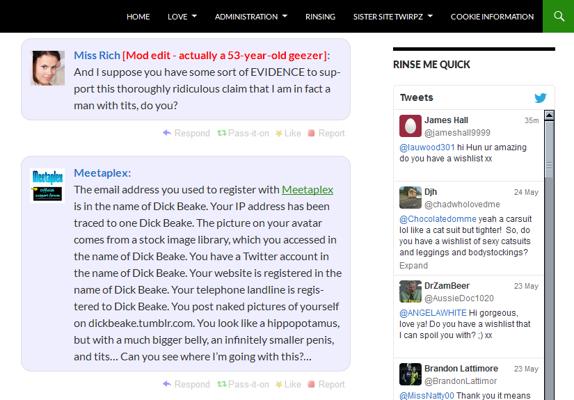This screenshot has width=574, height=400.
Task: Open the green search icon
Action: click(x=558, y=16)
